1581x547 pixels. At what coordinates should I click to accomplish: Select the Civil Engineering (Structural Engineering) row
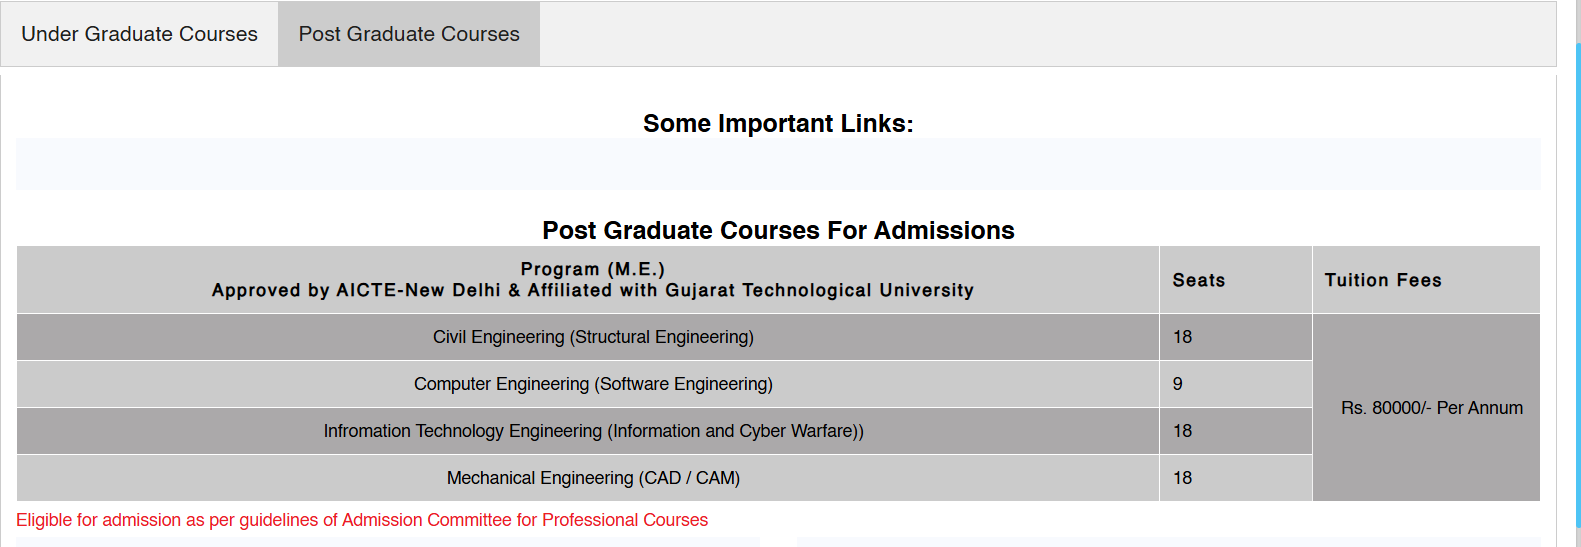coord(593,337)
